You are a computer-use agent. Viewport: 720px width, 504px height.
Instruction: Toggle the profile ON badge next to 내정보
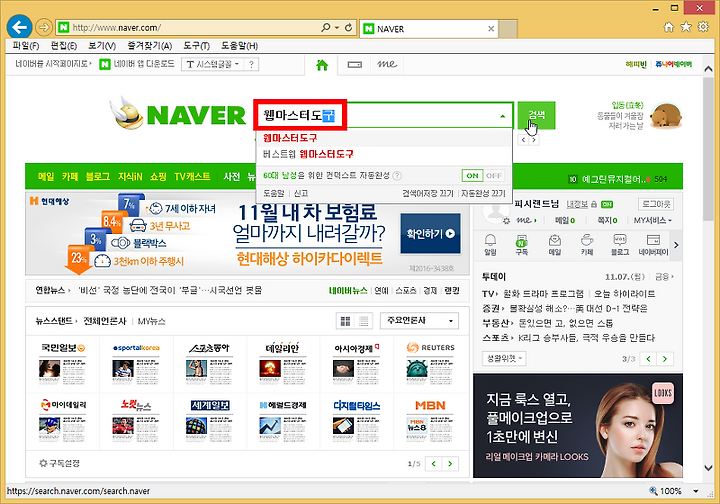tap(607, 204)
